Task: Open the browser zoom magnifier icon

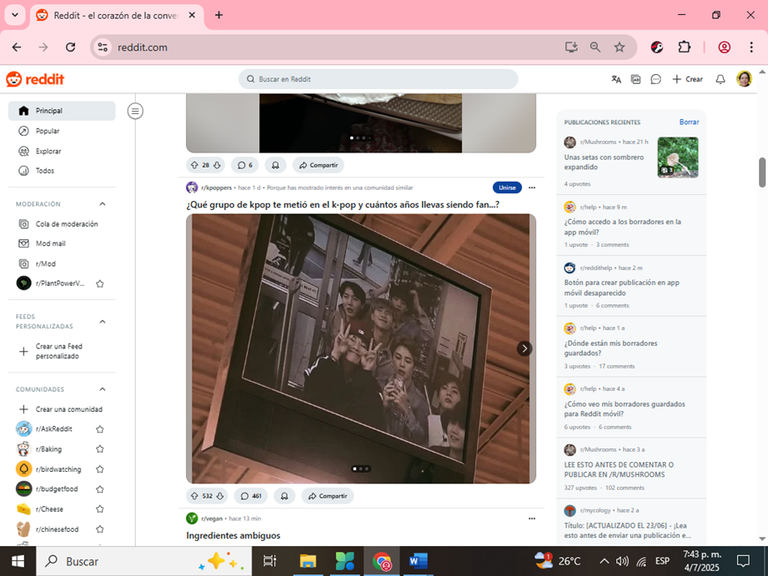Action: (x=595, y=47)
